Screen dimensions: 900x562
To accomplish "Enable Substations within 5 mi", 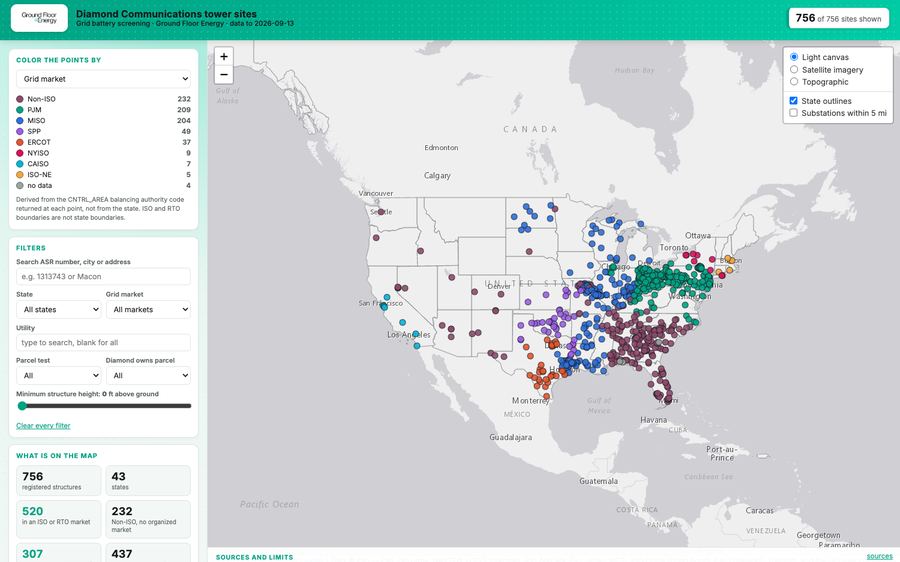I will pyautogui.click(x=793, y=113).
